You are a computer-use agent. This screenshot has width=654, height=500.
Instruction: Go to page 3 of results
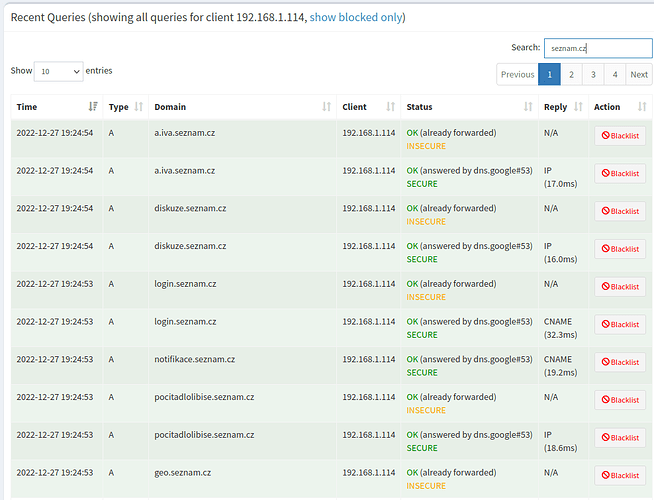[592, 74]
